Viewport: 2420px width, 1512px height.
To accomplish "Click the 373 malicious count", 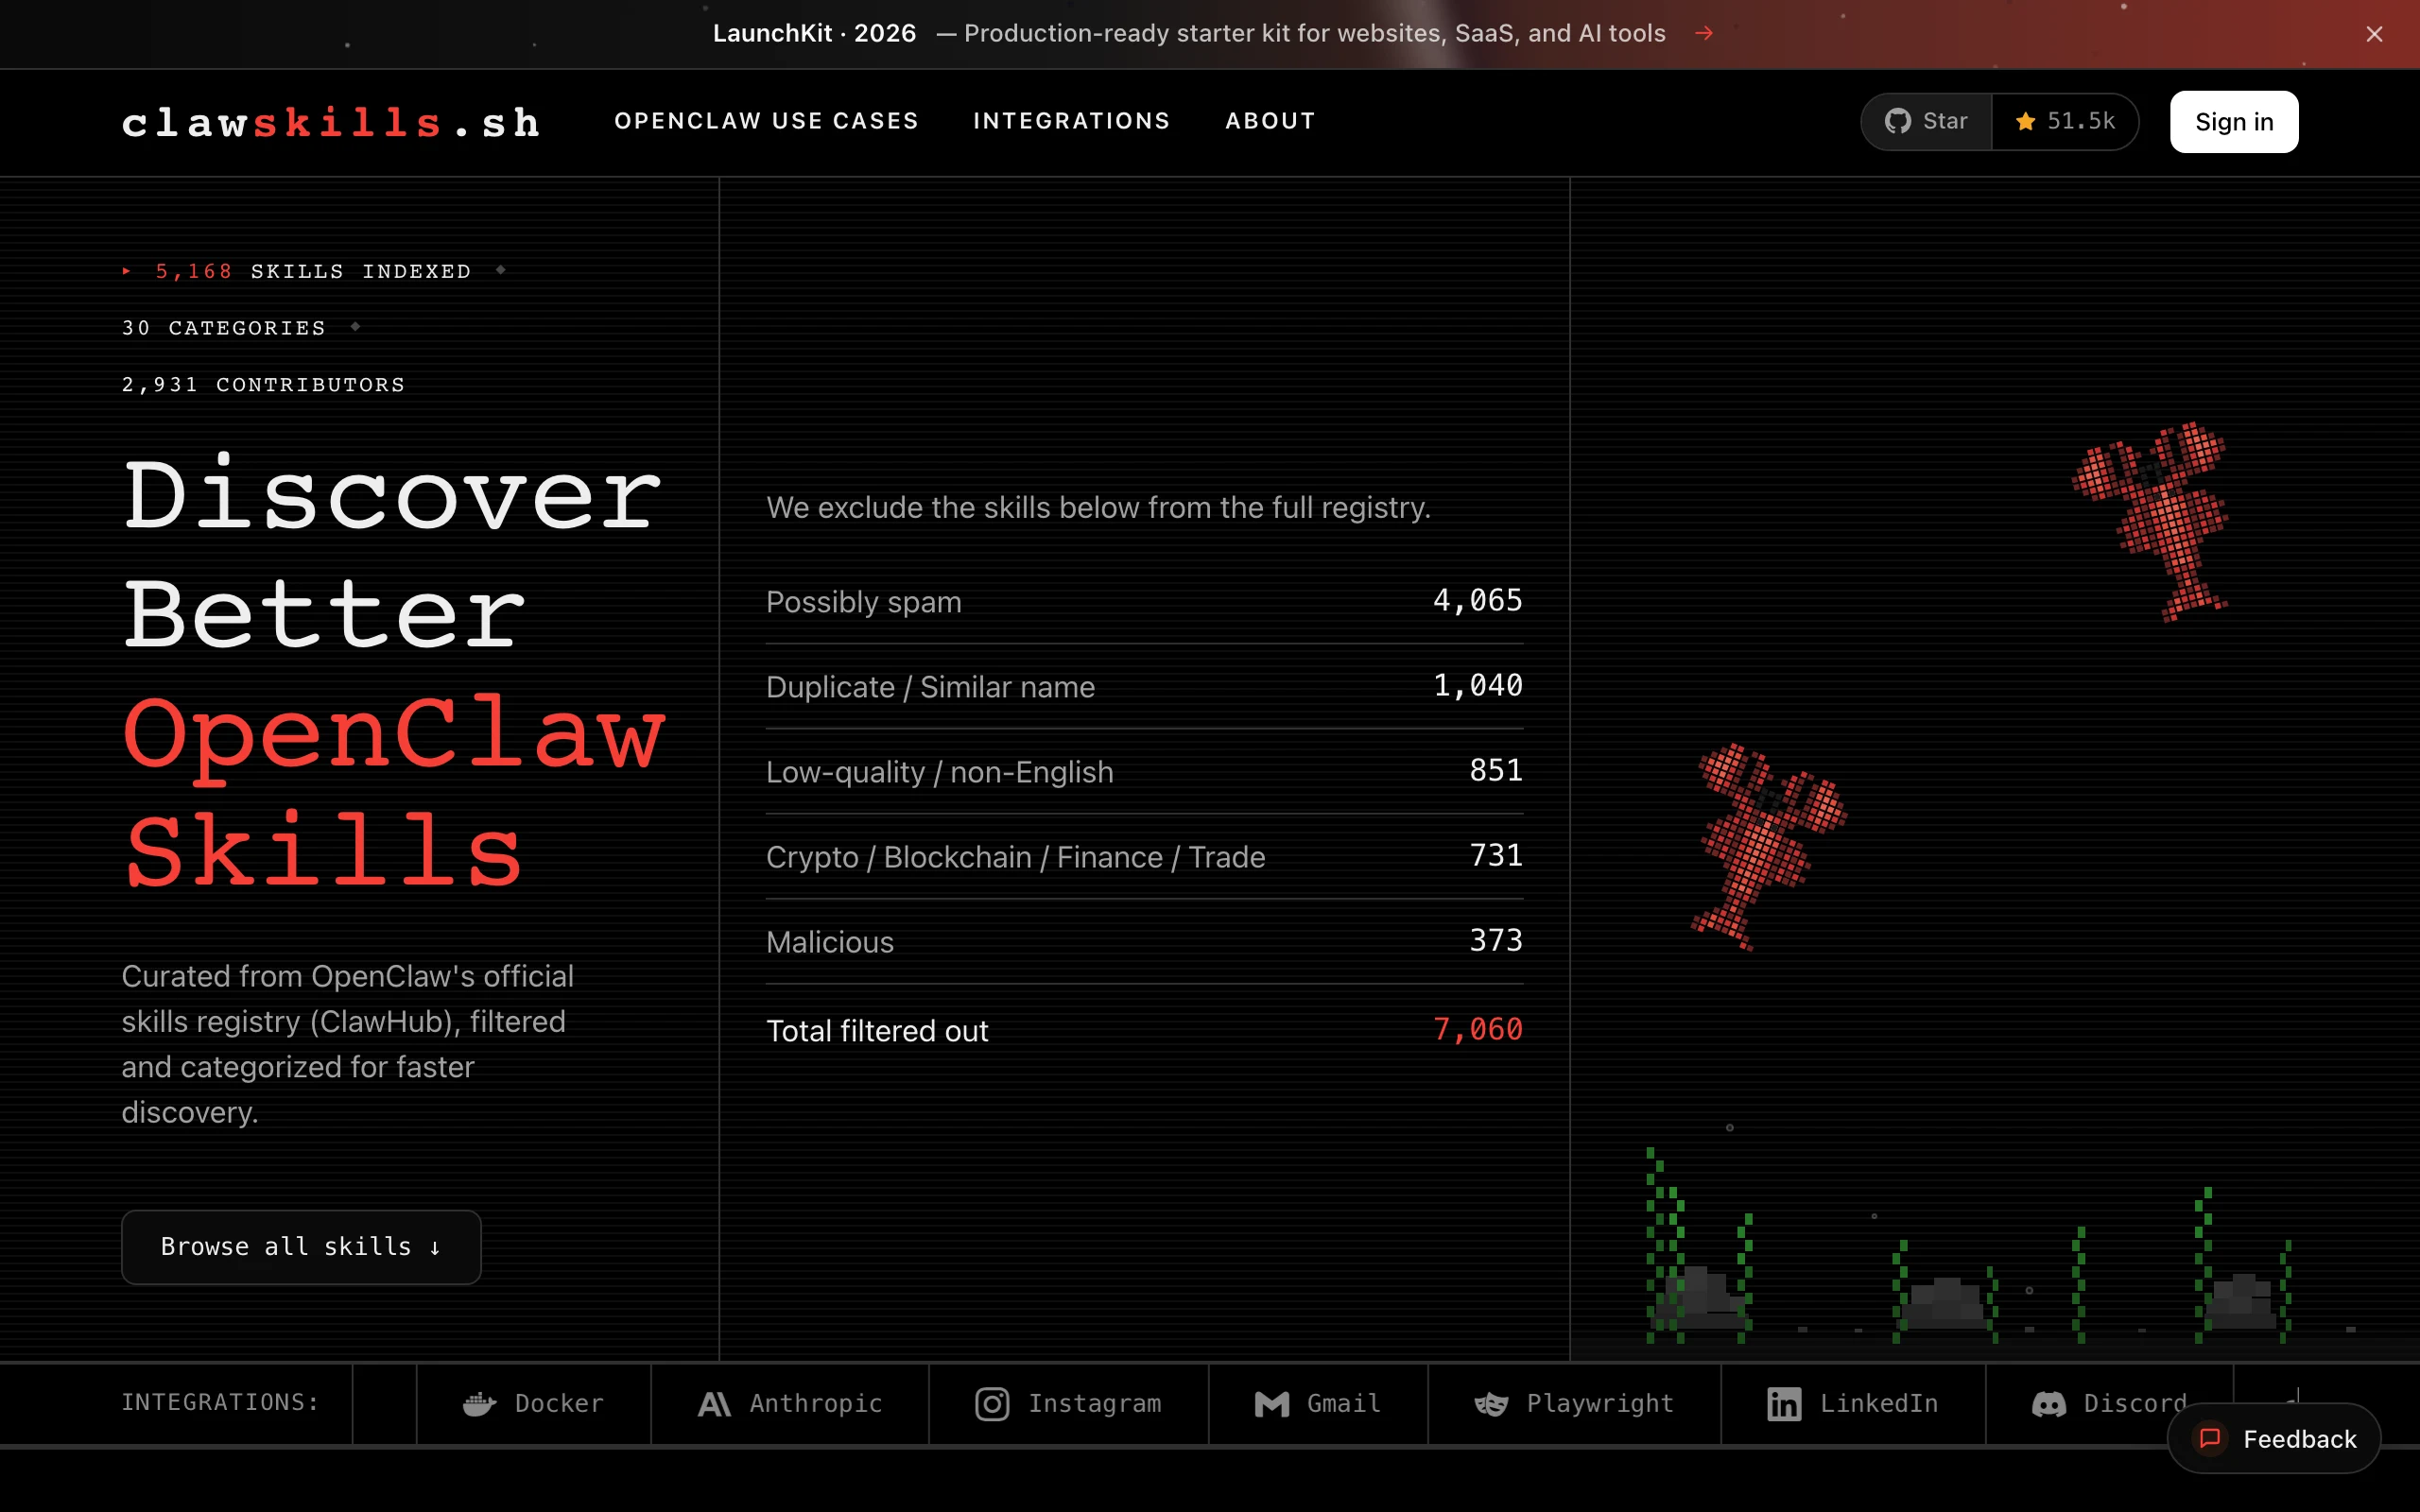I will 1496,940.
